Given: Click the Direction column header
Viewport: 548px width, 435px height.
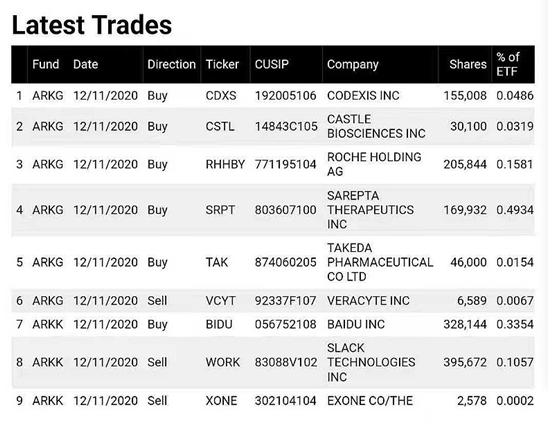Looking at the screenshot, I should pyautogui.click(x=172, y=64).
